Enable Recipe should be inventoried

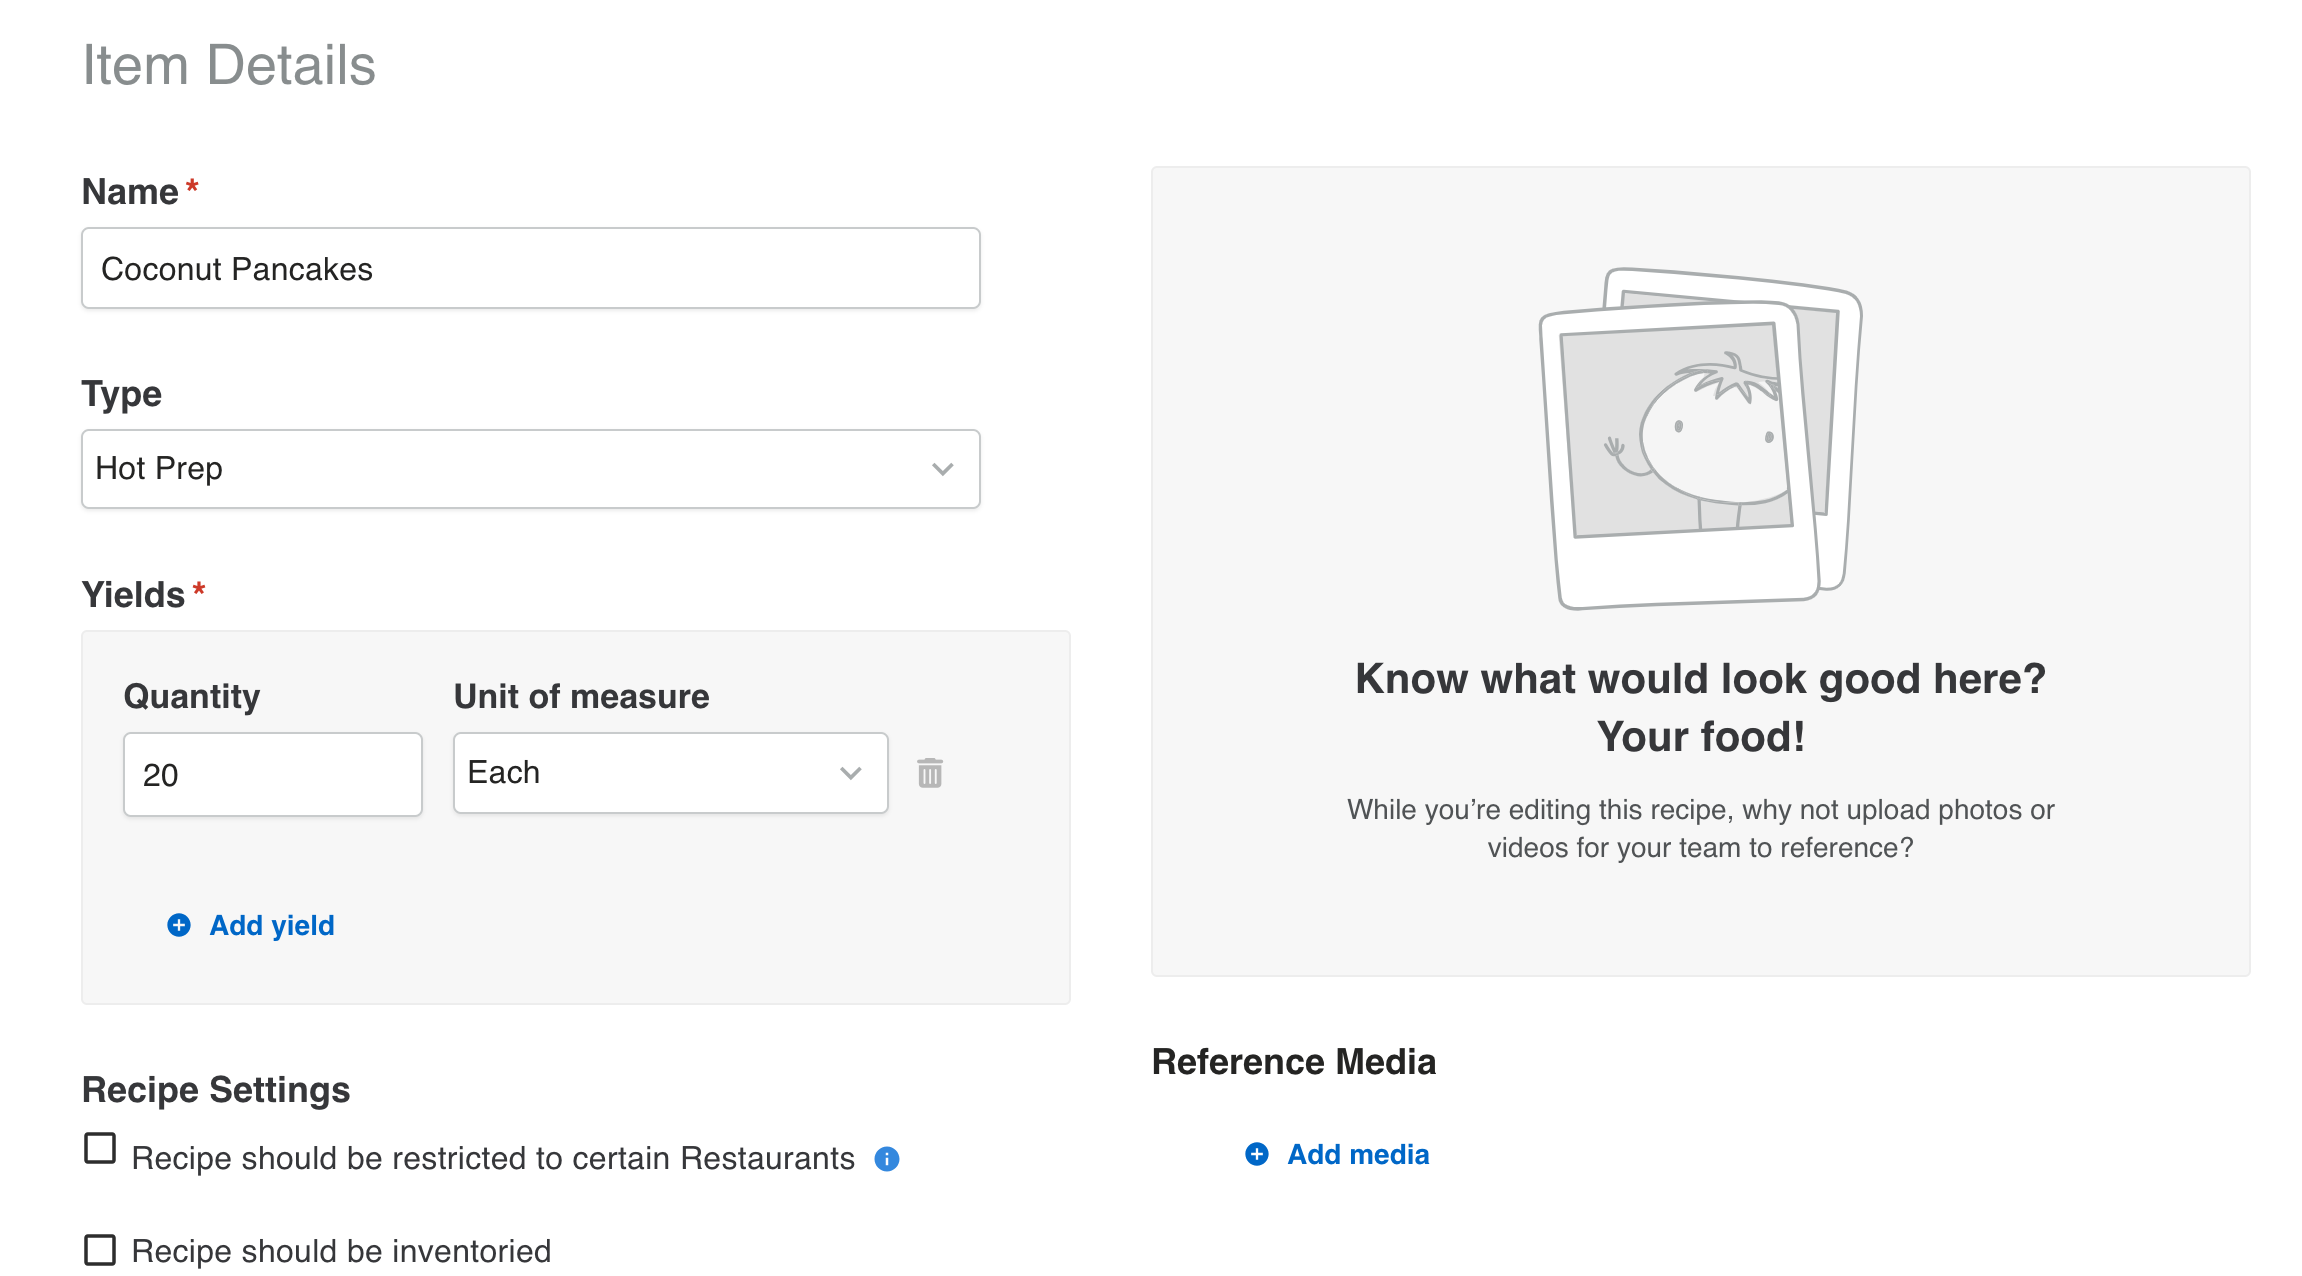[100, 1249]
